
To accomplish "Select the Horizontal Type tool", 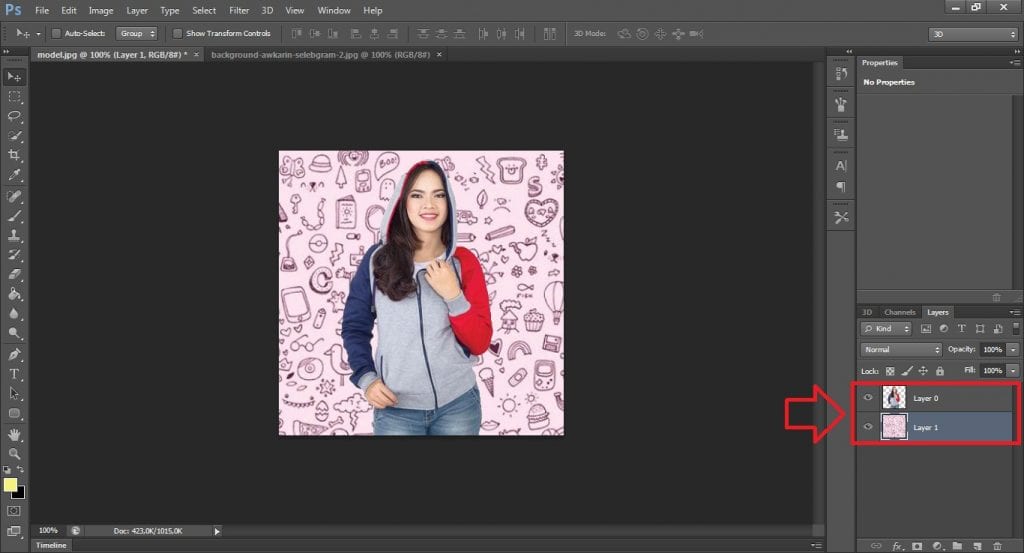I will tap(14, 373).
